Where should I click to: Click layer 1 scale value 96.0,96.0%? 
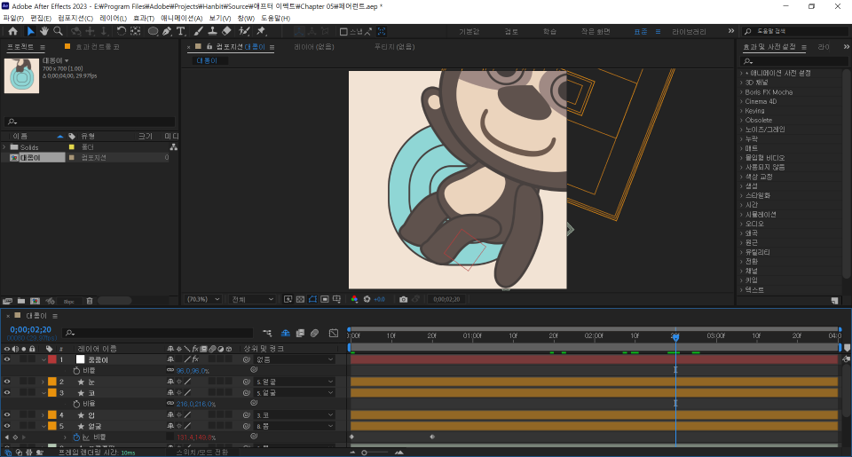192,371
